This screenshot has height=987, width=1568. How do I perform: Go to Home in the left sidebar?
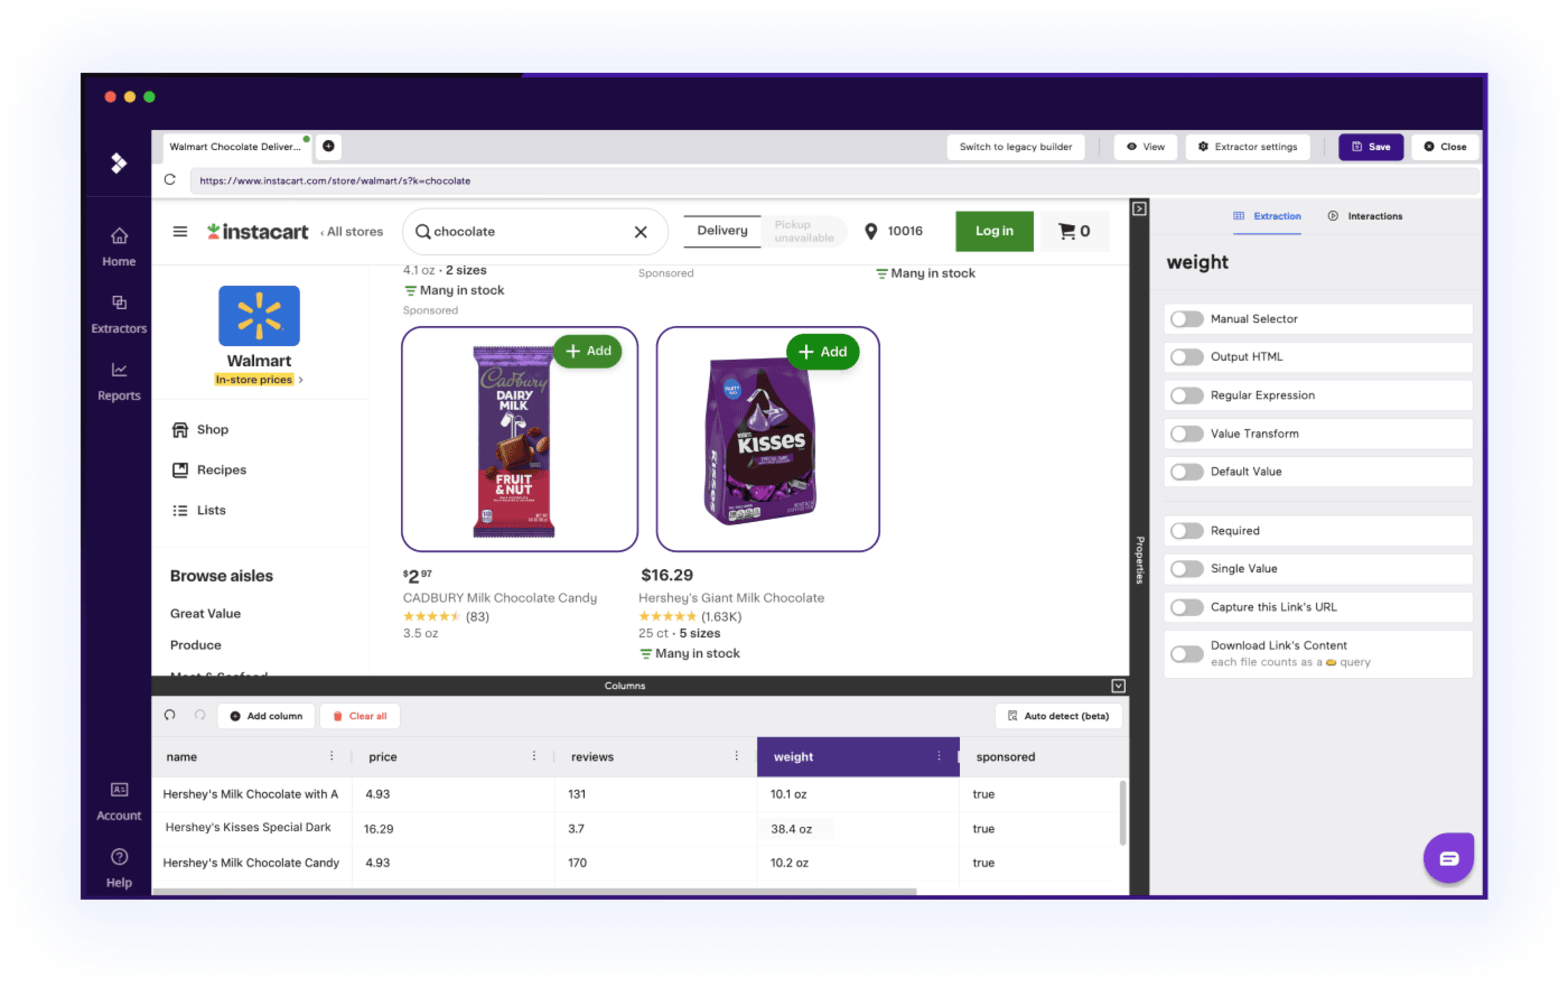click(118, 247)
